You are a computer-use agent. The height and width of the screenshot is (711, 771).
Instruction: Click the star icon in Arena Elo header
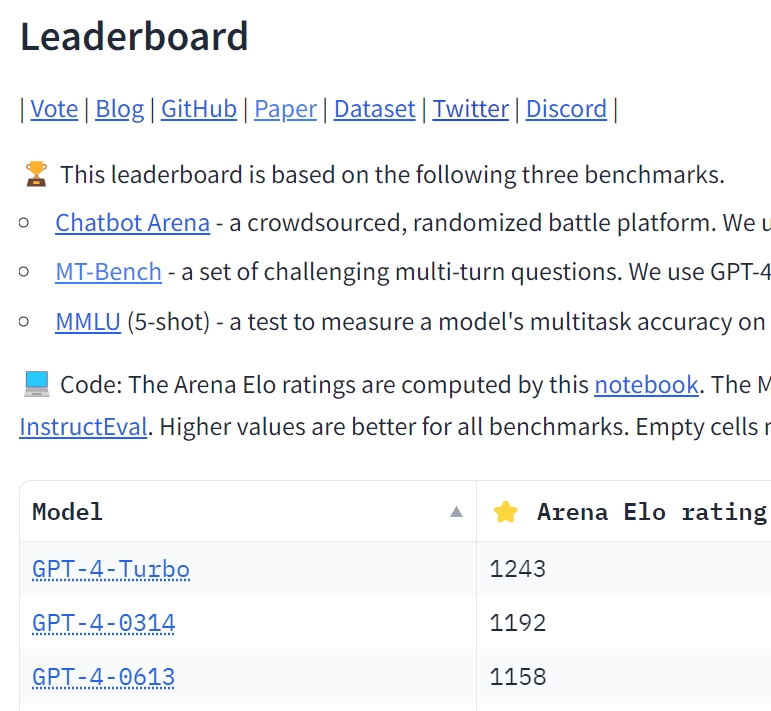(505, 512)
